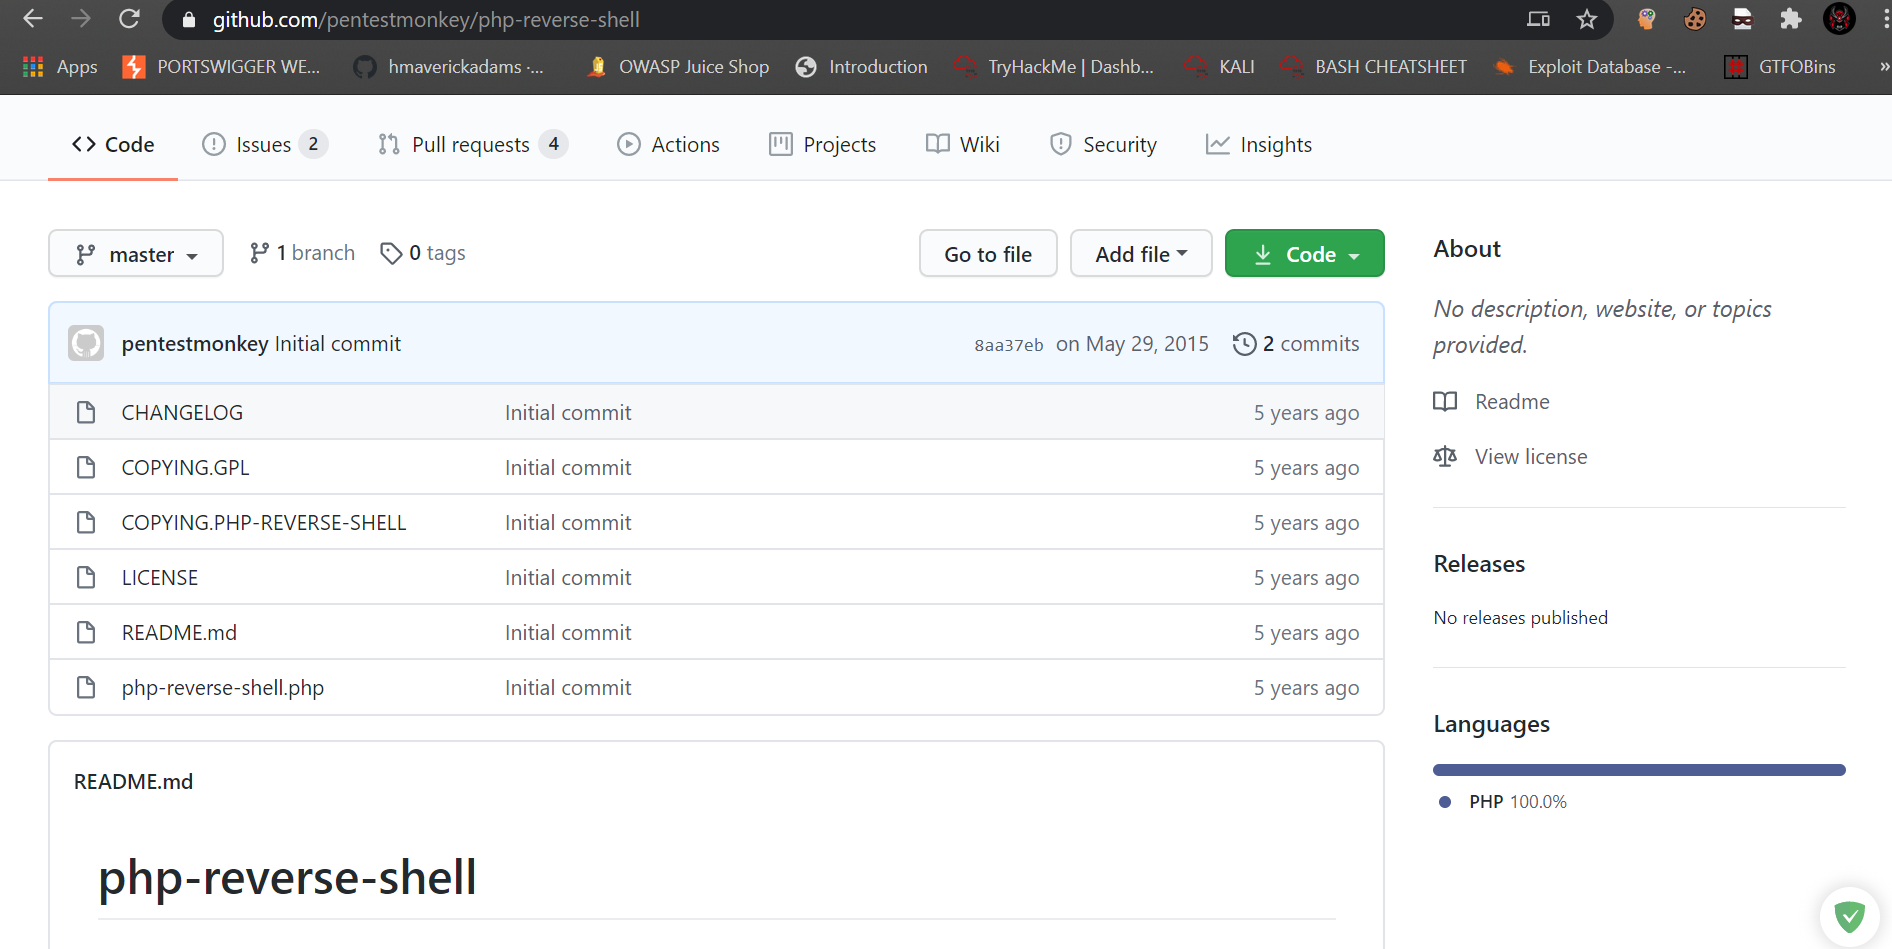Viewport: 1892px width, 949px height.
Task: Go back using browser back arrow
Action: coord(32,19)
